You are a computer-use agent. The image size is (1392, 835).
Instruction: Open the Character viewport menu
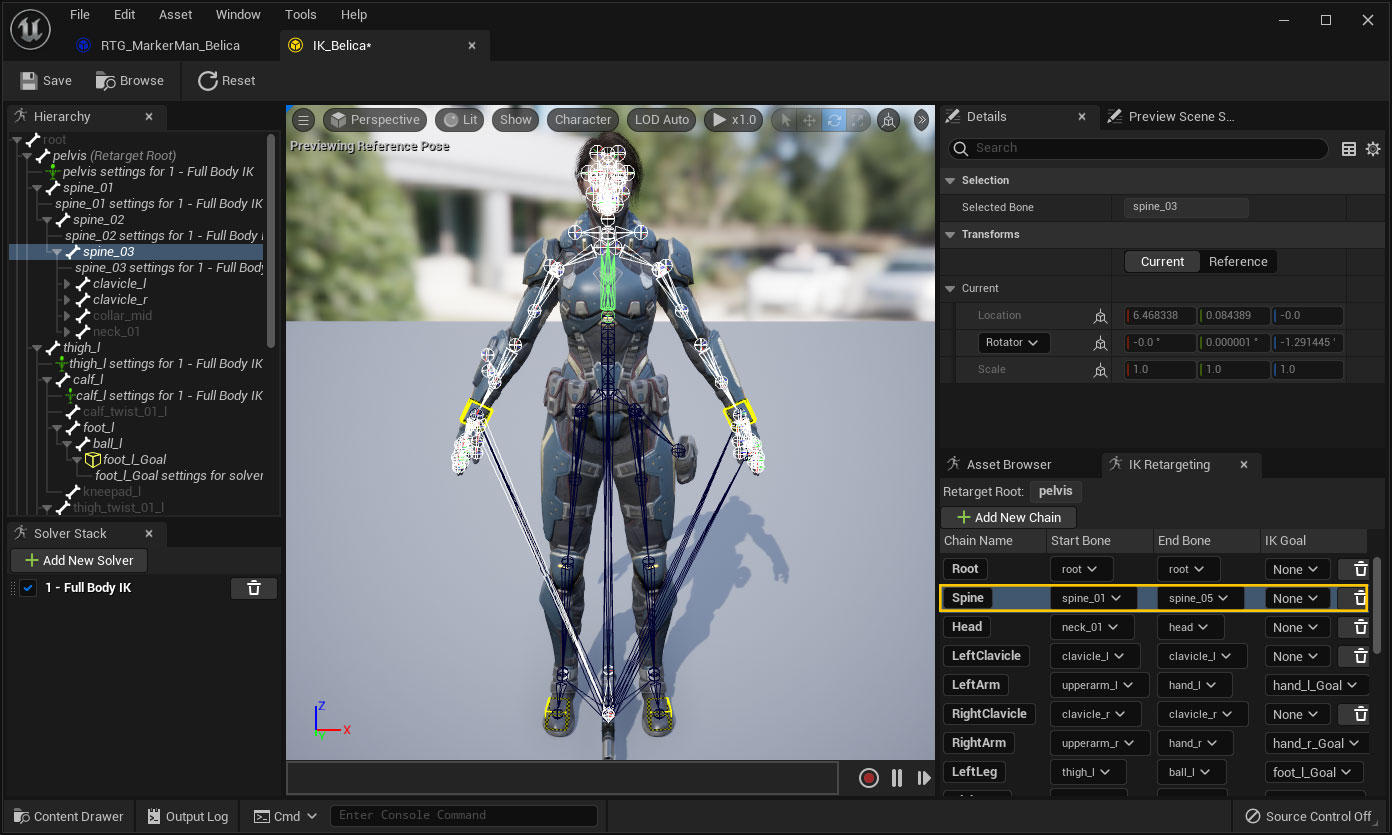point(583,120)
